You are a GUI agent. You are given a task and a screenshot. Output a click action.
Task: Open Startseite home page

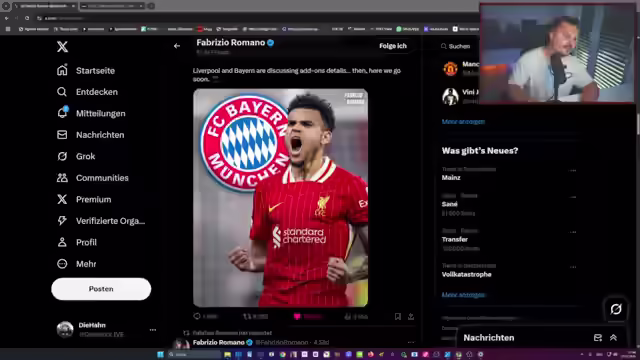[86, 70]
